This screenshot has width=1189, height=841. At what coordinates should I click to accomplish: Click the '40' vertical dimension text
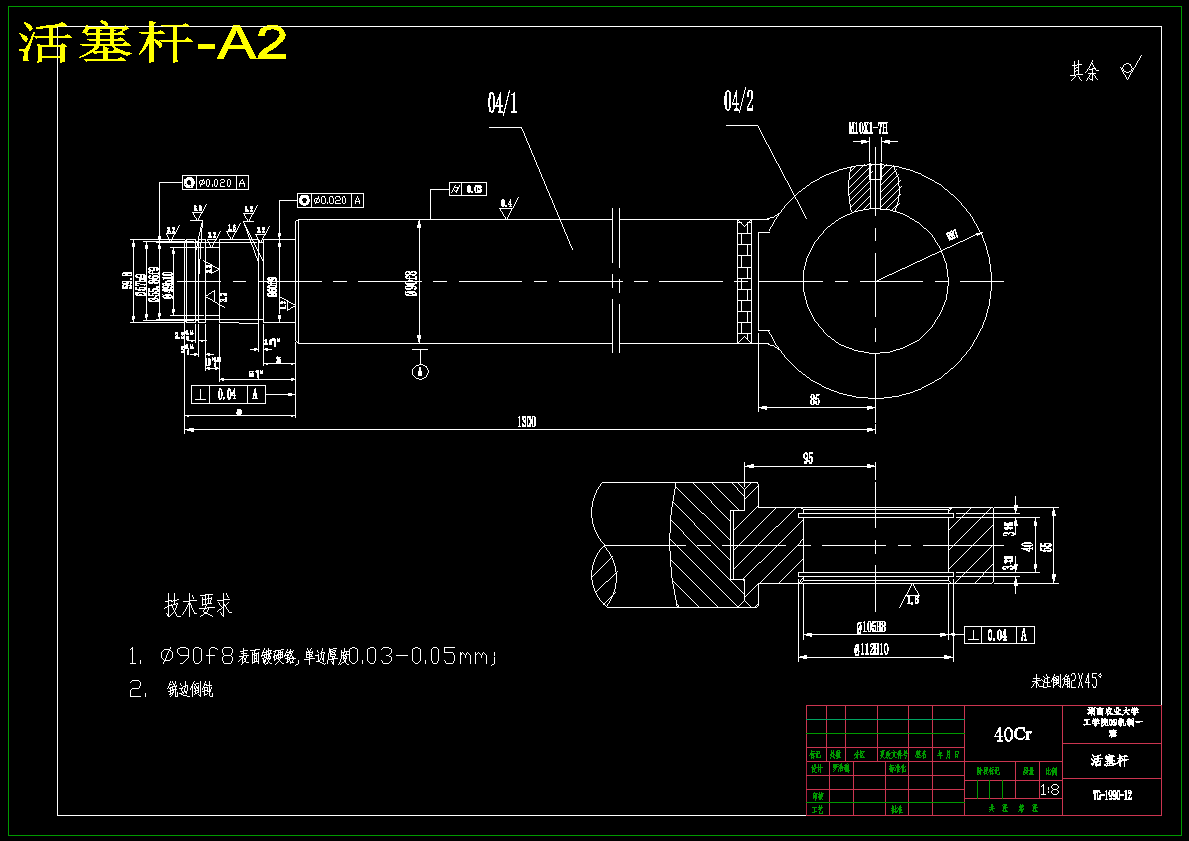[x=1028, y=545]
